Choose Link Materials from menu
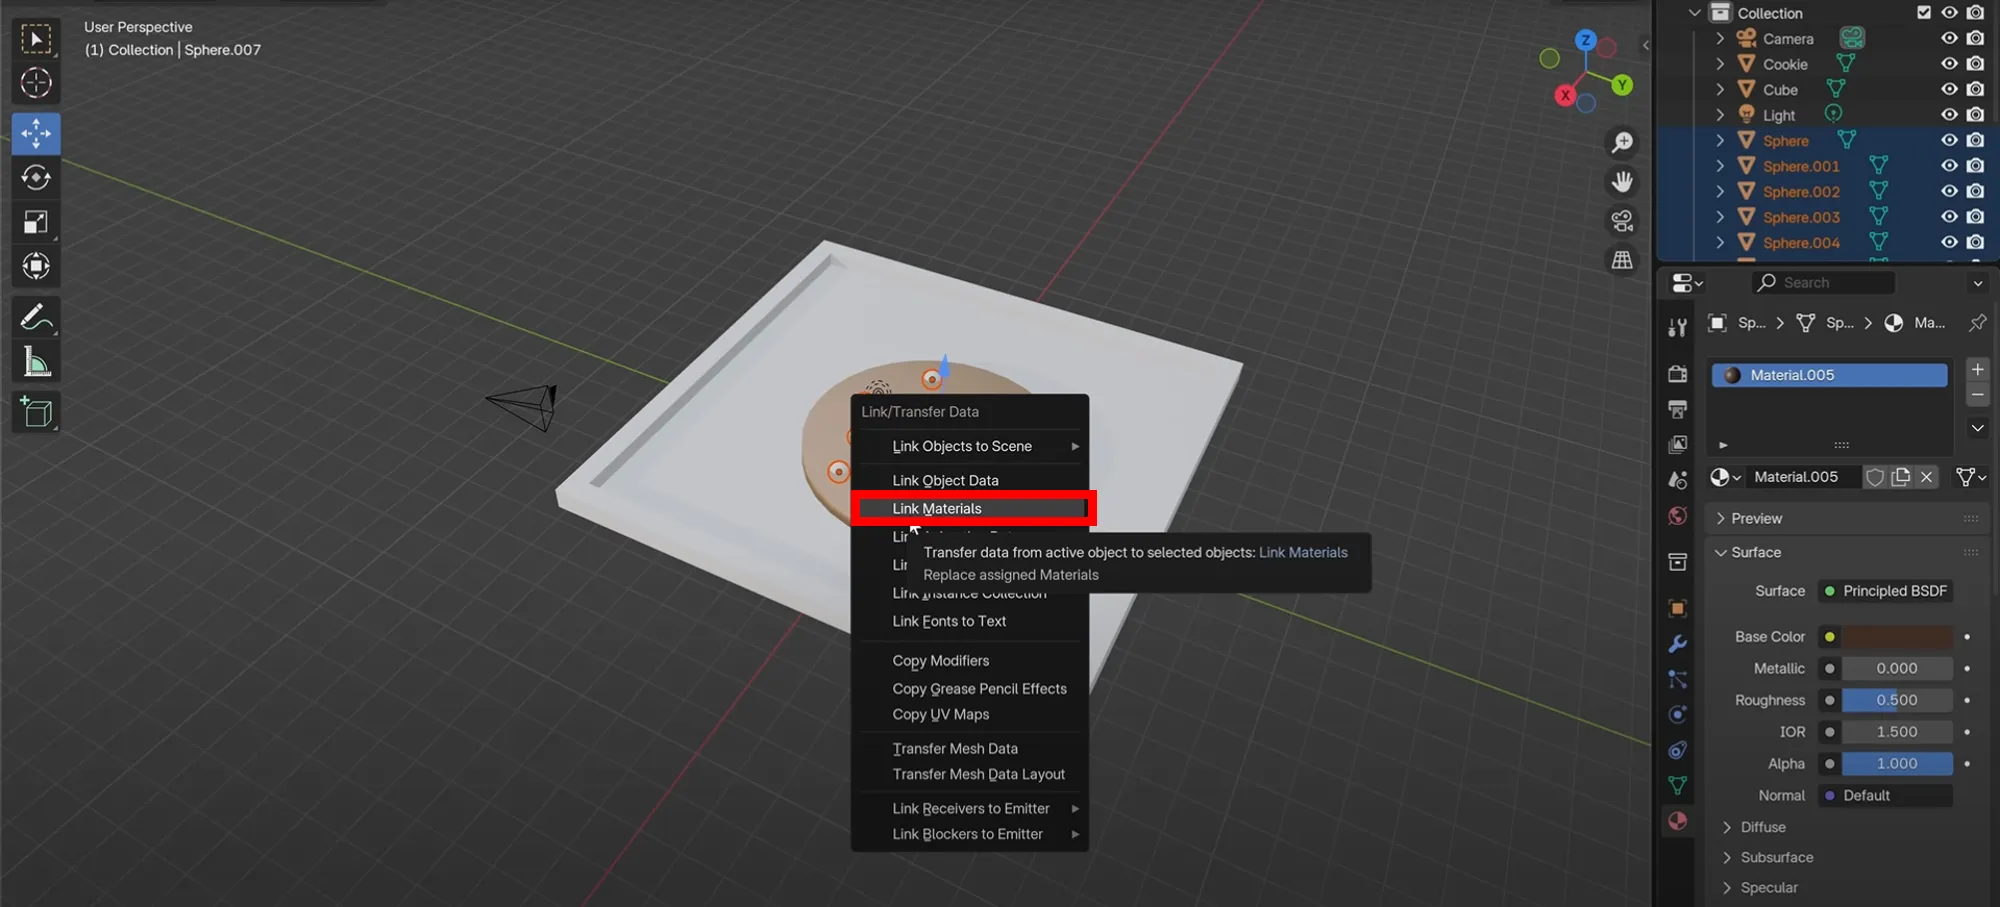 [x=936, y=509]
